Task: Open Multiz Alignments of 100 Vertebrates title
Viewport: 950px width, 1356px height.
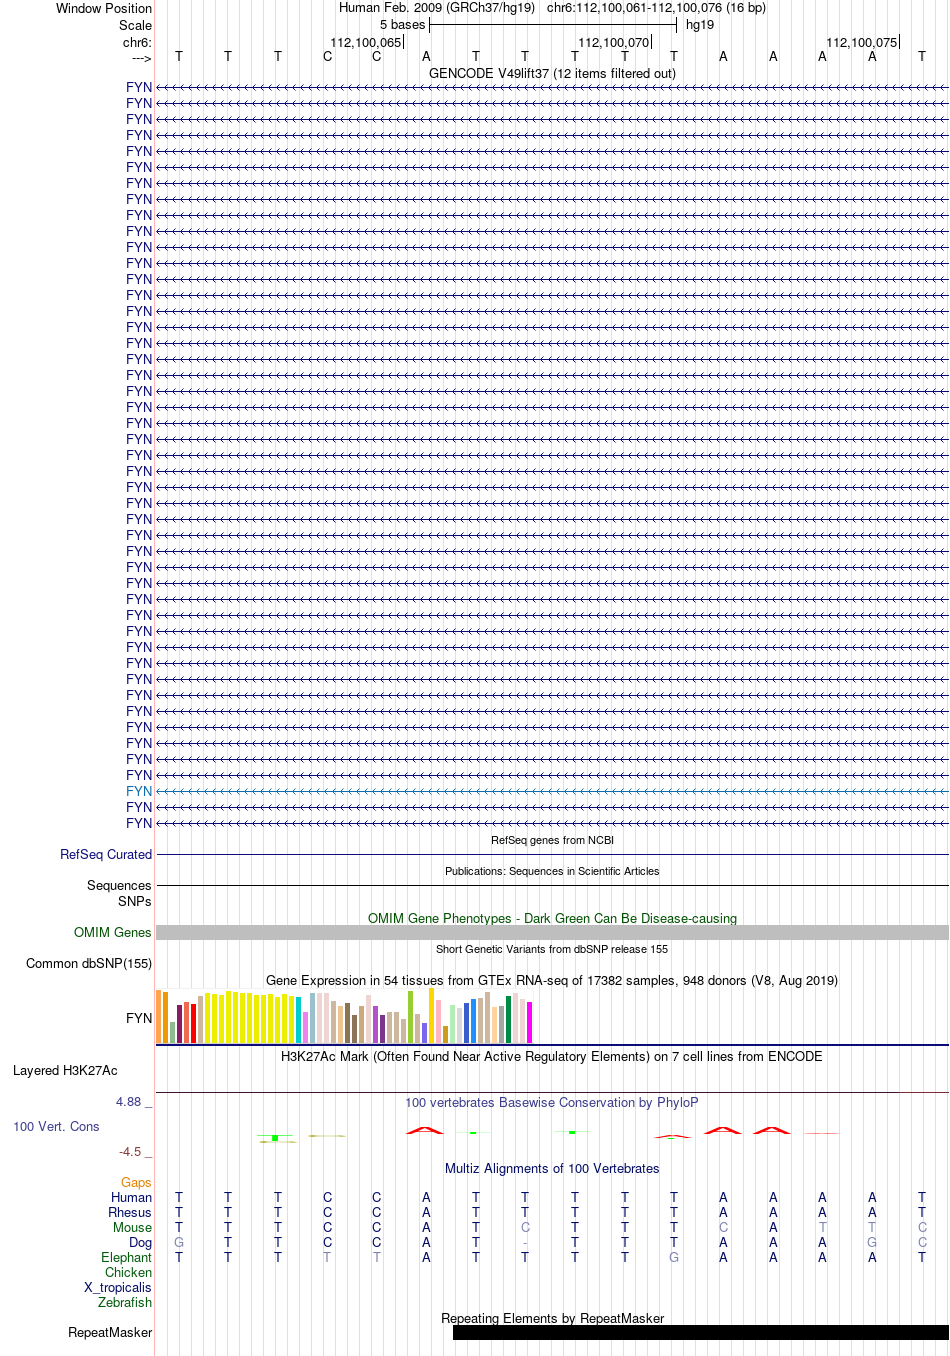Action: [552, 1168]
